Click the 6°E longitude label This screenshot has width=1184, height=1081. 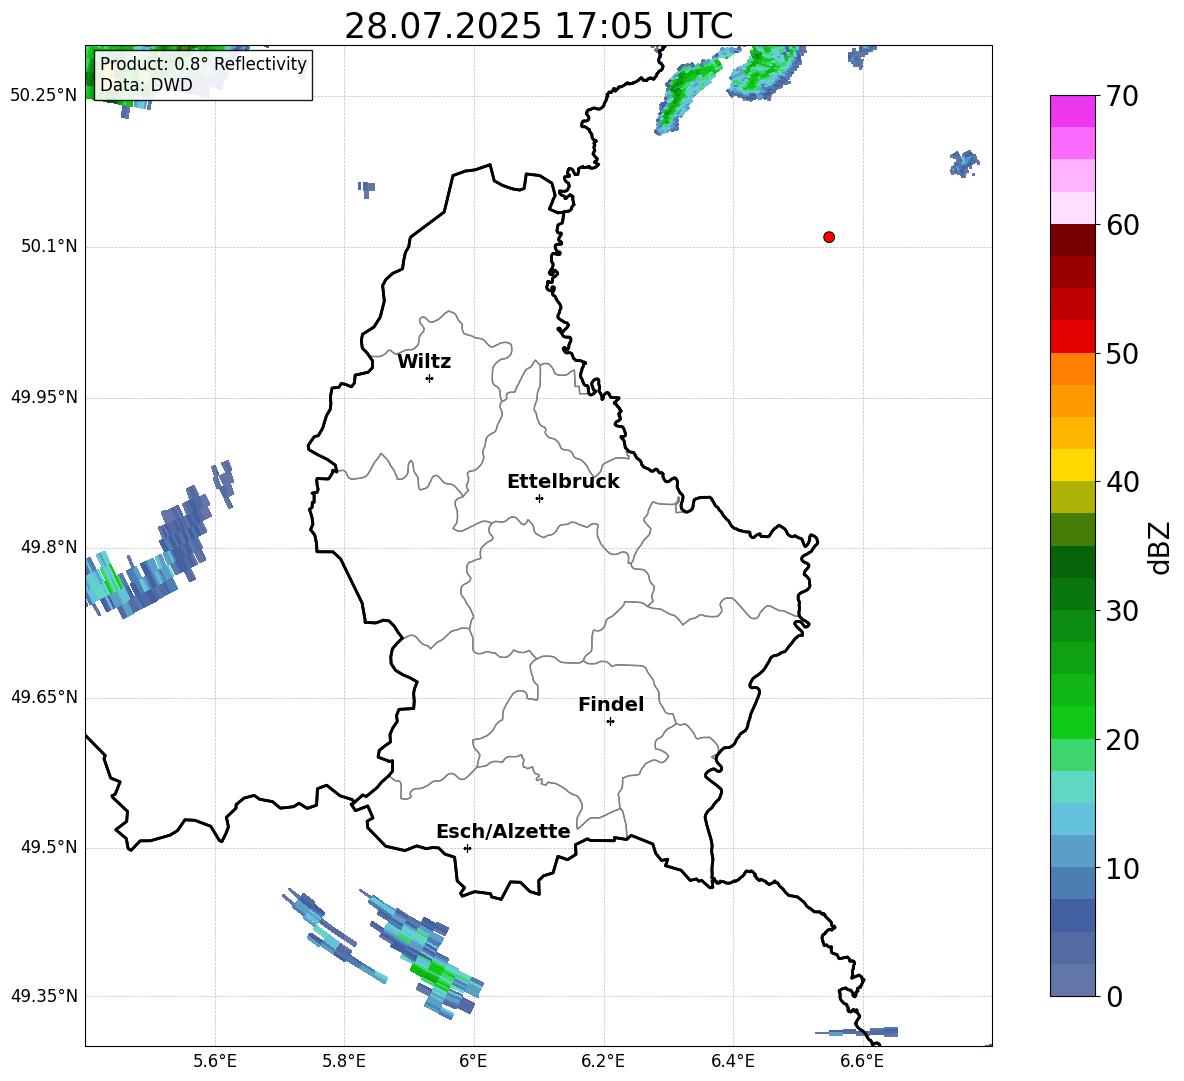473,1061
